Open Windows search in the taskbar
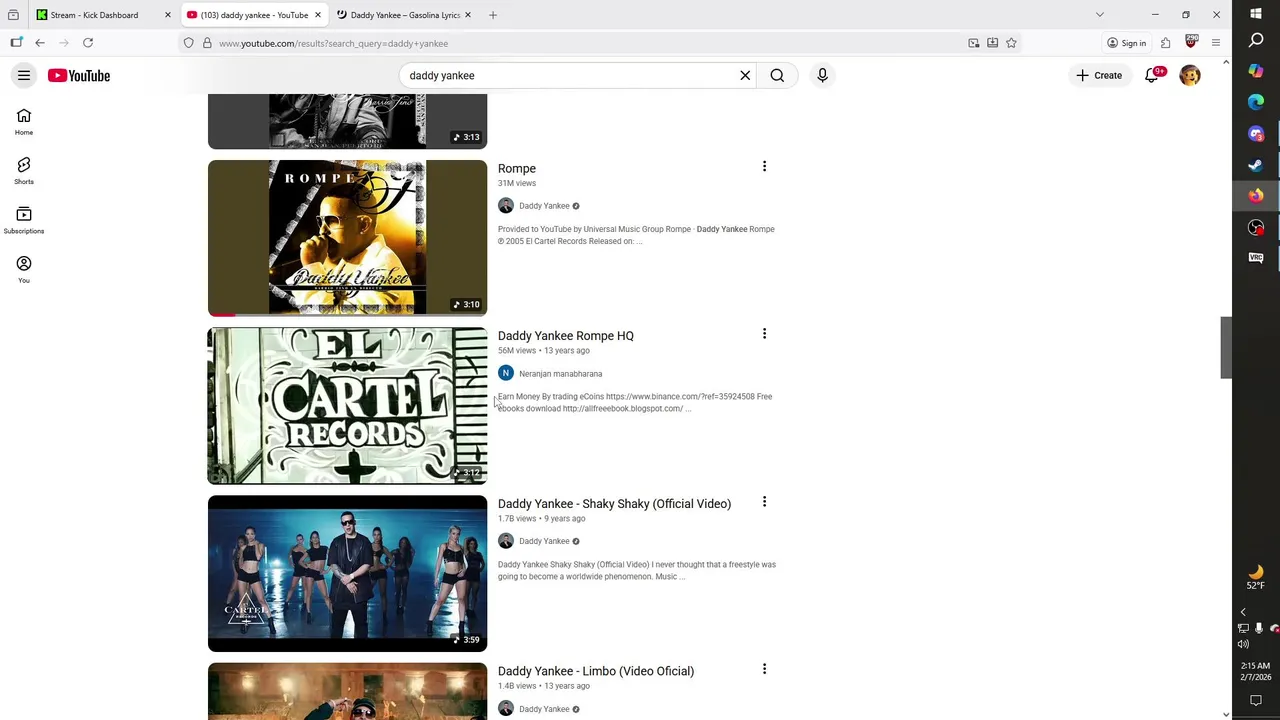1280x720 pixels. [x=1256, y=40]
